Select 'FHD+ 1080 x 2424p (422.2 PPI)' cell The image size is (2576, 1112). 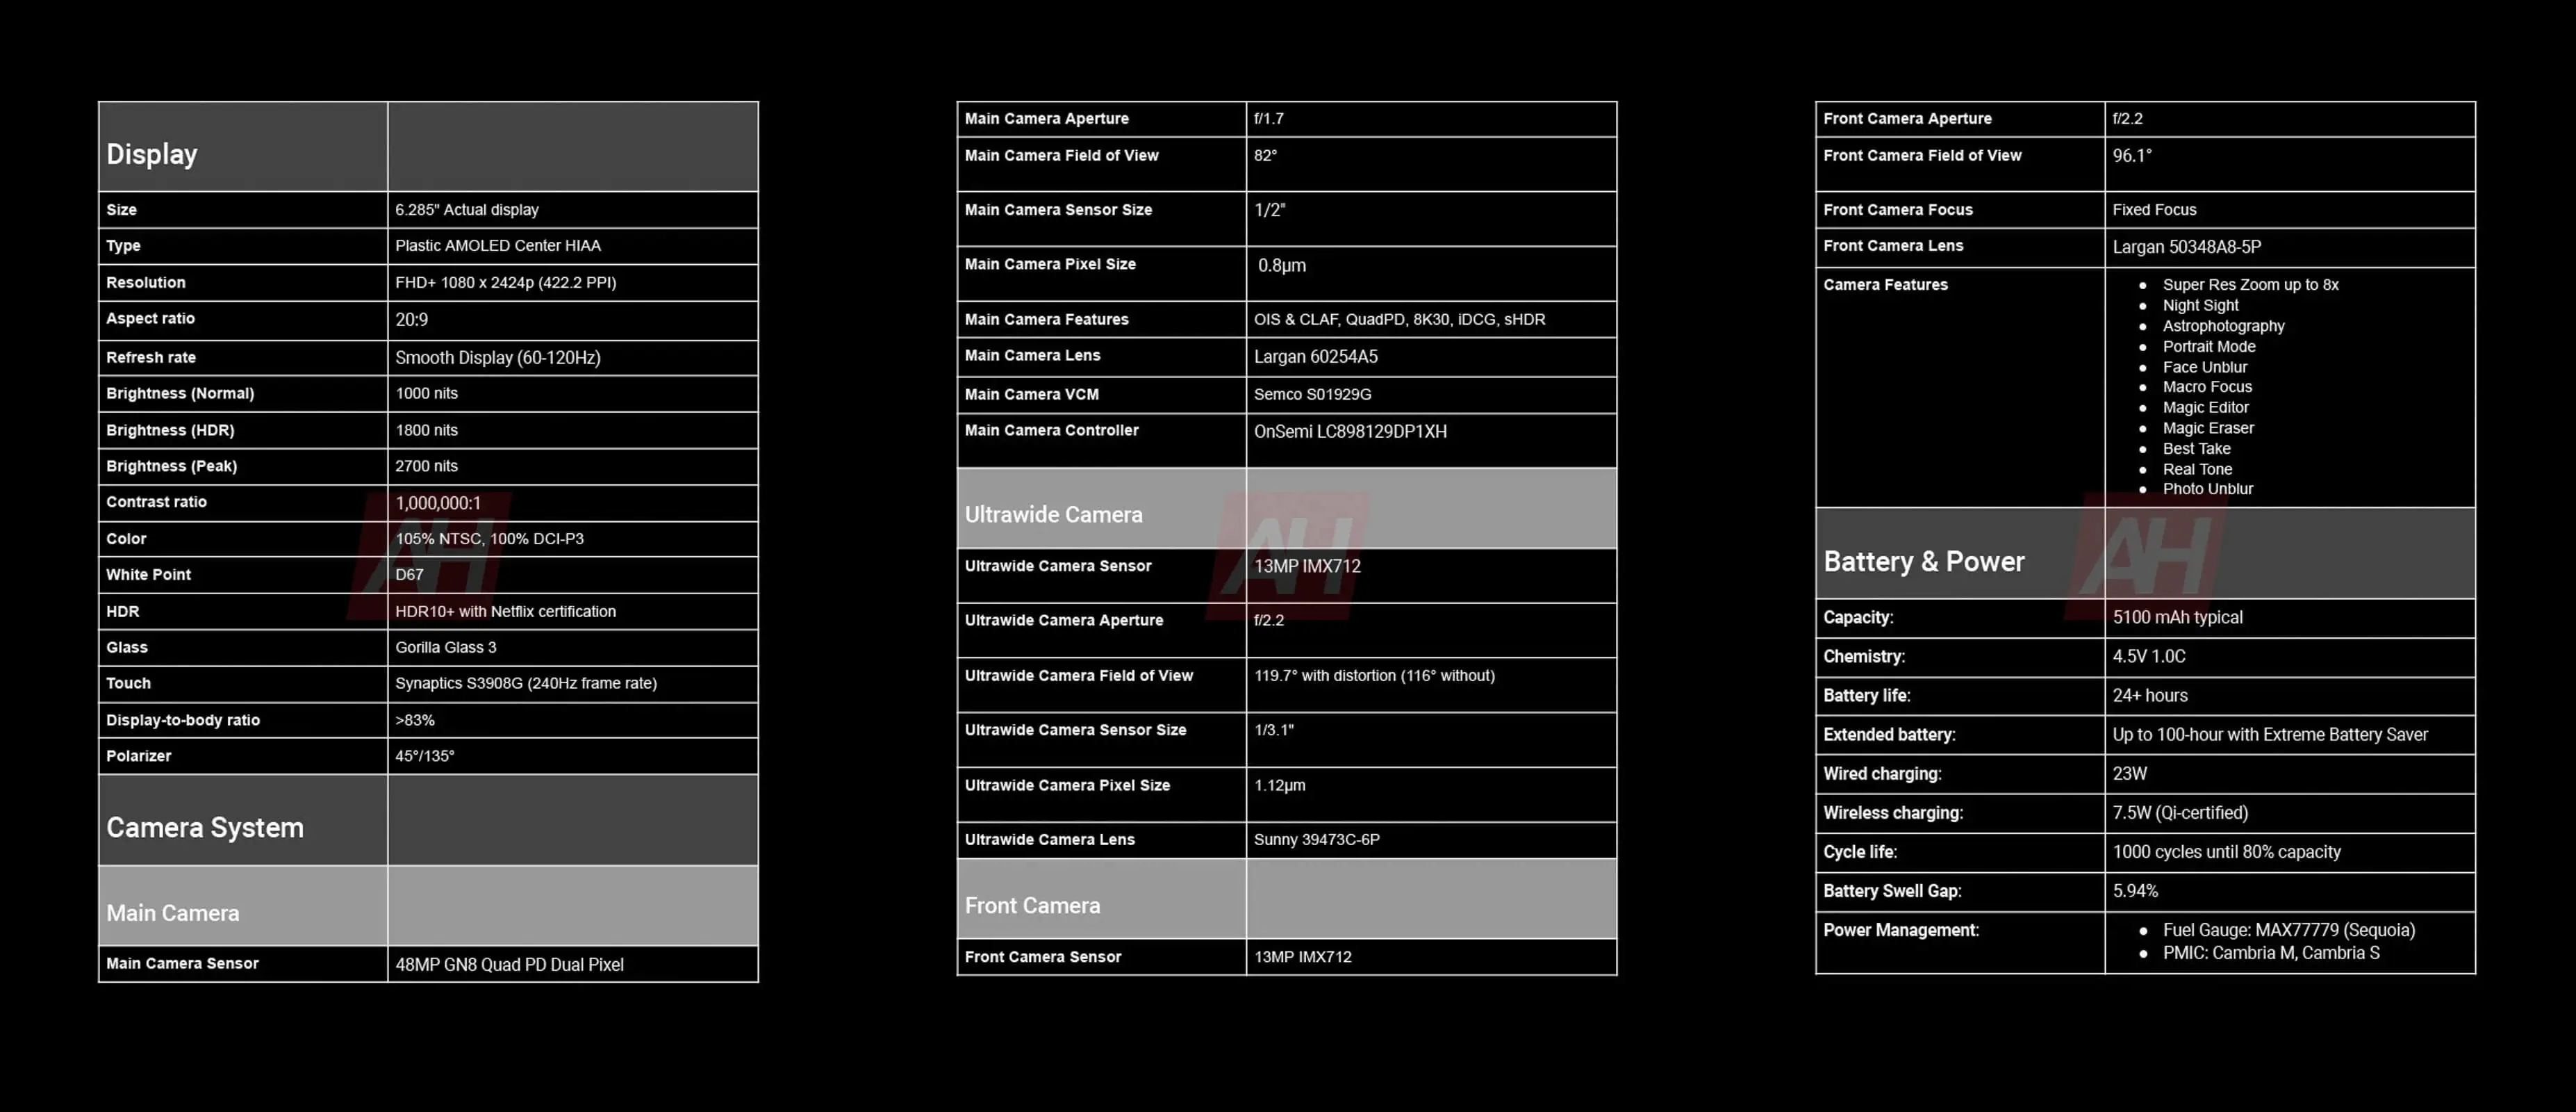pos(506,283)
